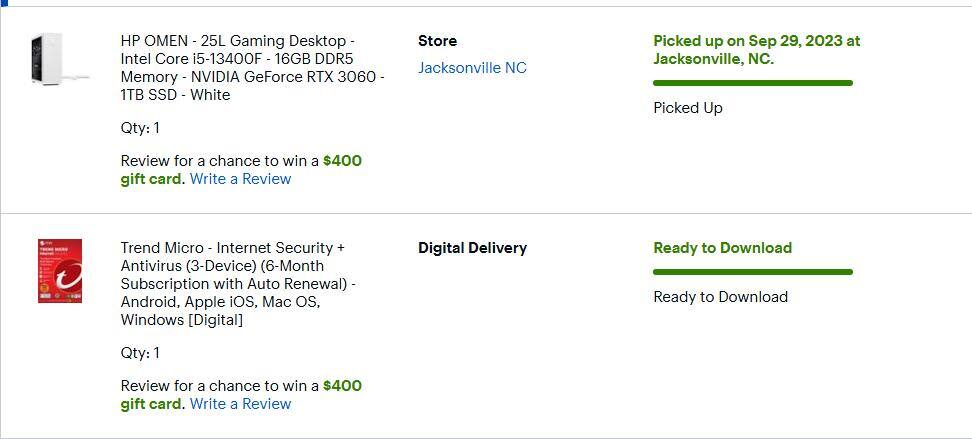Click Qty: 1 under the HP OMEN item
The width and height of the screenshot is (972, 439).
coord(140,128)
